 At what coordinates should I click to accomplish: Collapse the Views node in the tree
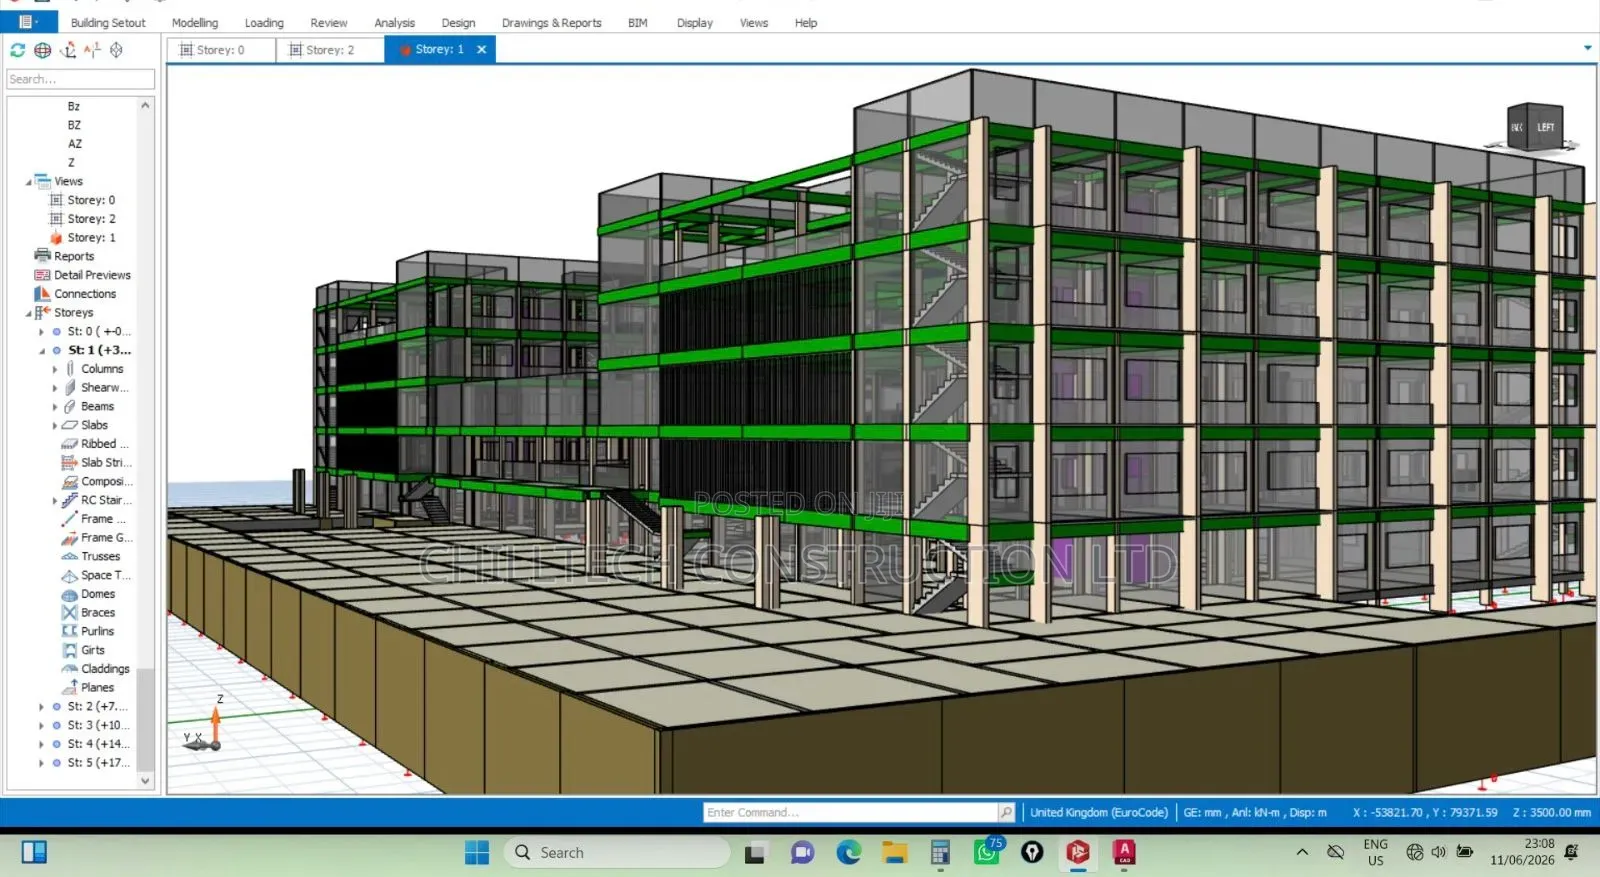tap(28, 182)
